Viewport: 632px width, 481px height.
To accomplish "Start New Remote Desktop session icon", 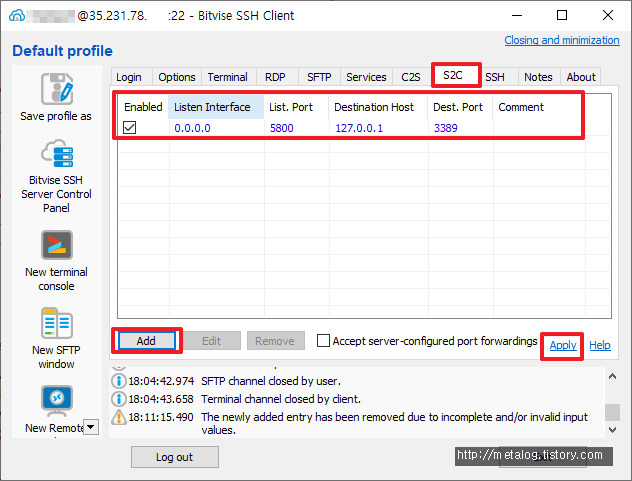I will pos(57,401).
